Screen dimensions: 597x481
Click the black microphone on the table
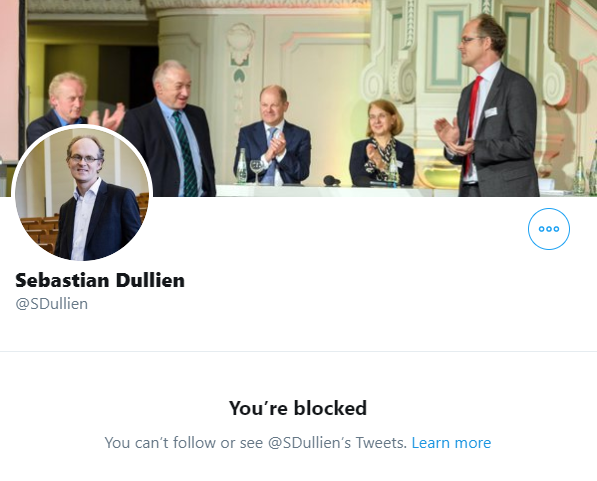pos(332,181)
